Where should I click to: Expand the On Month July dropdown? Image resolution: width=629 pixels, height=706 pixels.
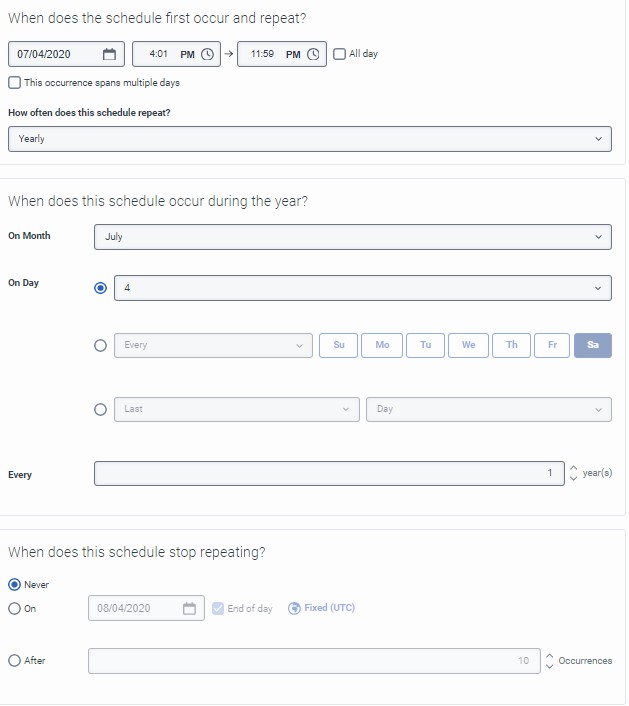(x=352, y=237)
